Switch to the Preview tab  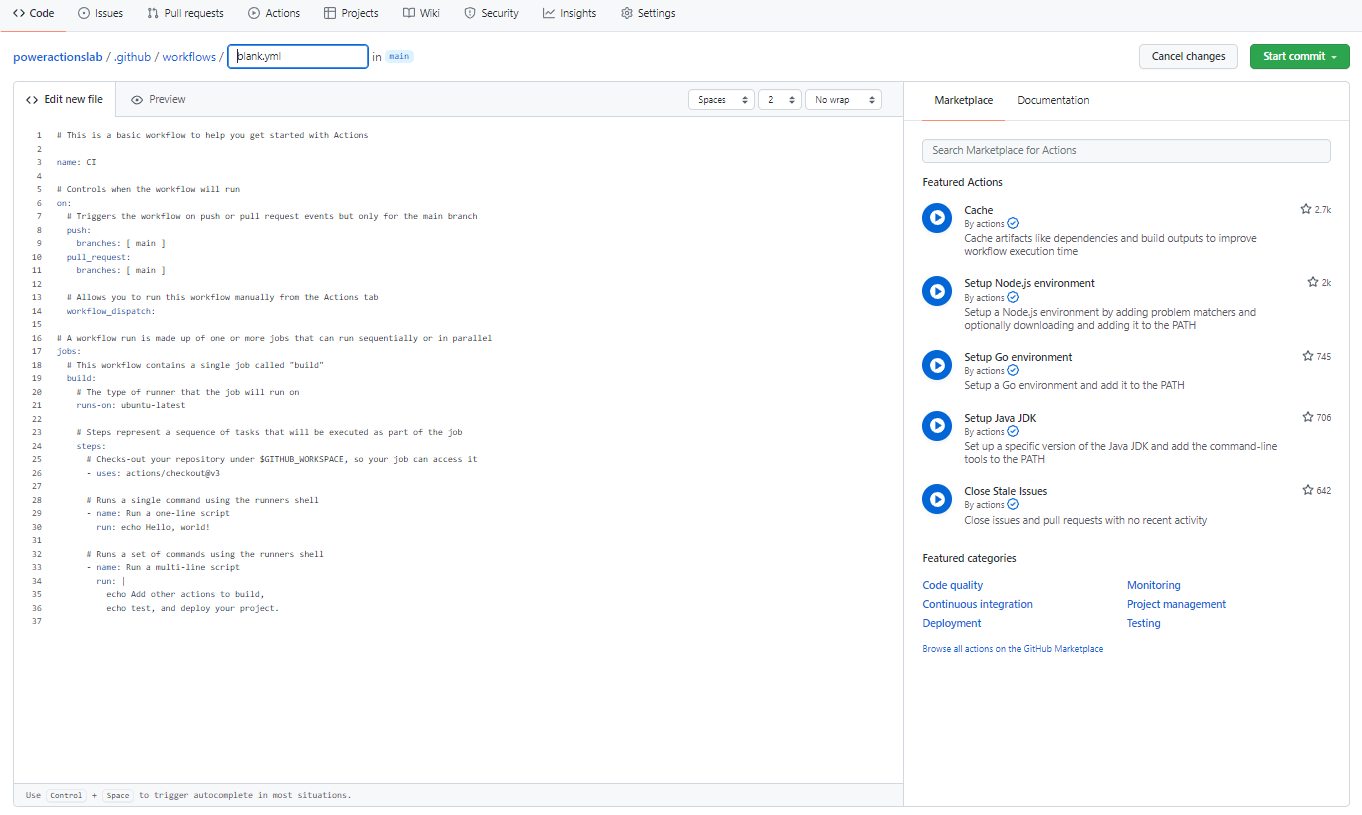pos(157,99)
